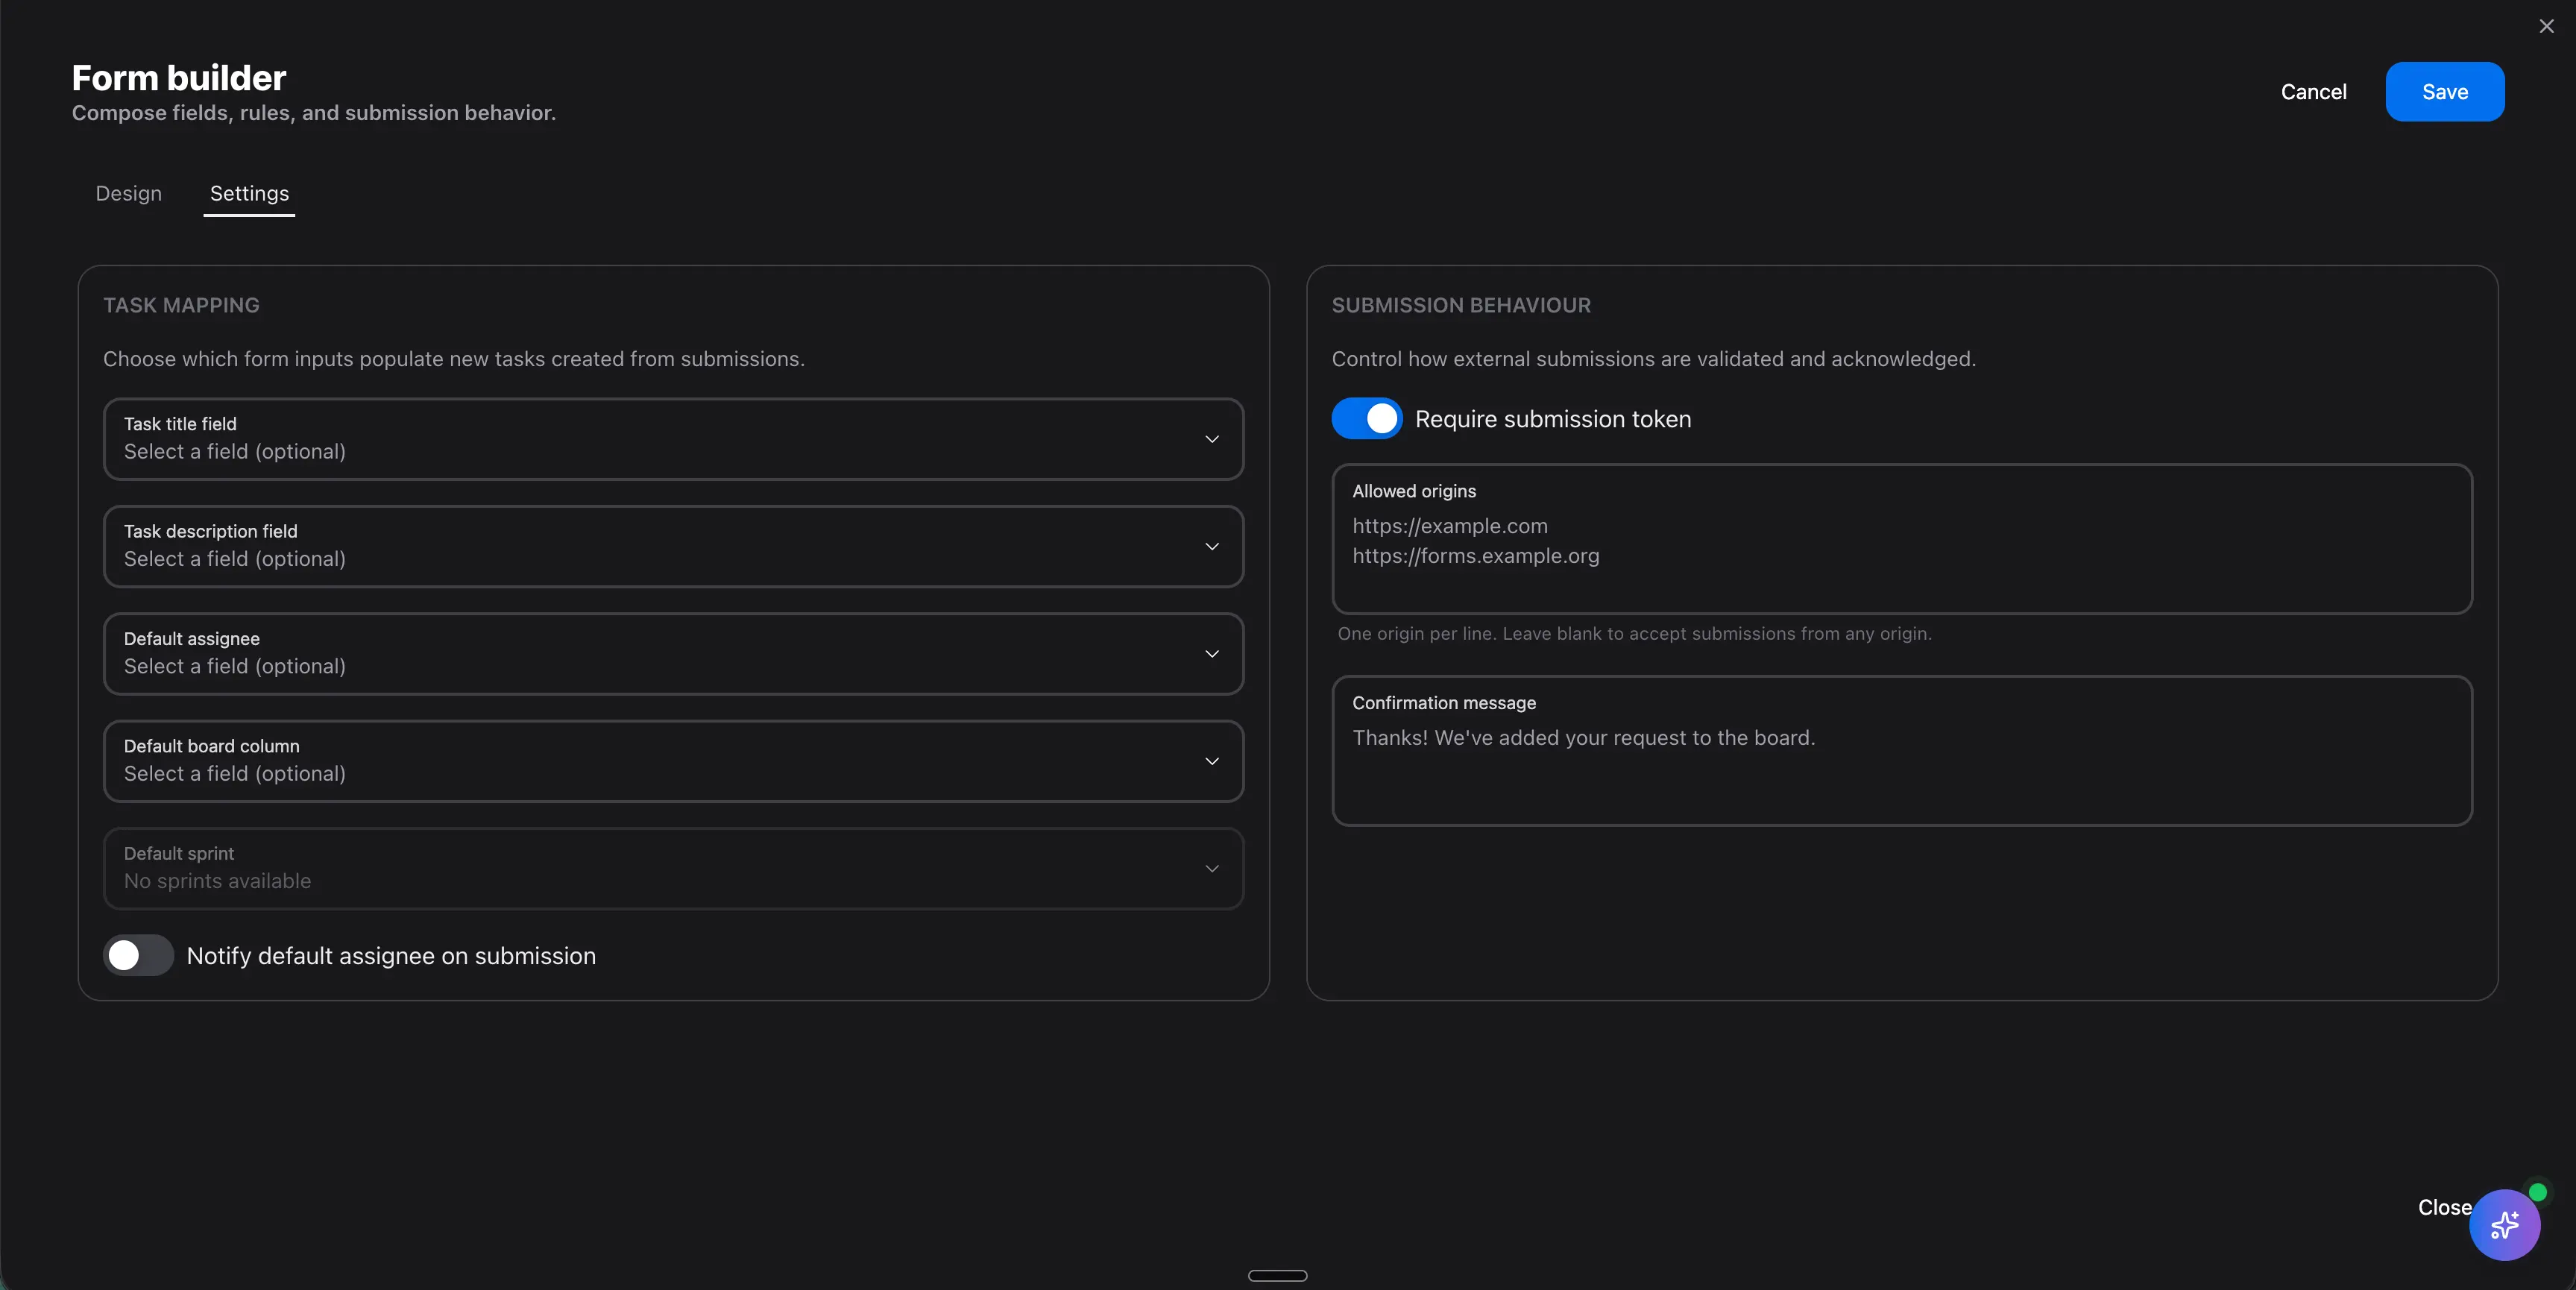Select the Settings tab

(x=249, y=193)
